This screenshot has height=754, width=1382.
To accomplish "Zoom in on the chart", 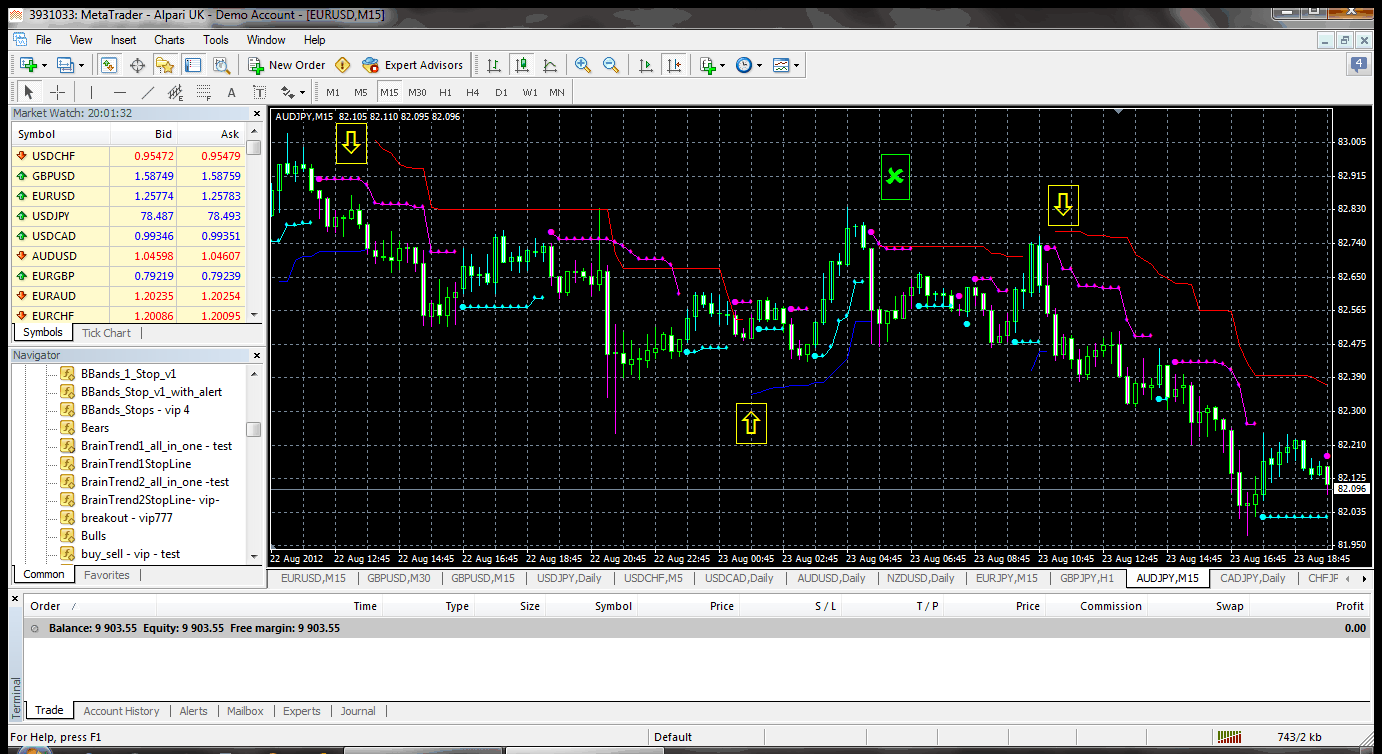I will click(583, 65).
